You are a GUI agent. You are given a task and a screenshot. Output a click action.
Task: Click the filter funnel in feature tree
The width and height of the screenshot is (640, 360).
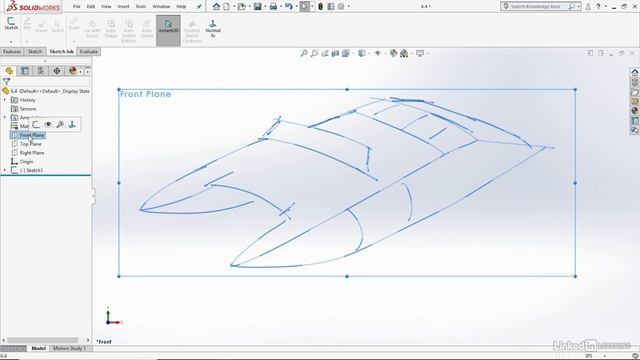point(6,82)
